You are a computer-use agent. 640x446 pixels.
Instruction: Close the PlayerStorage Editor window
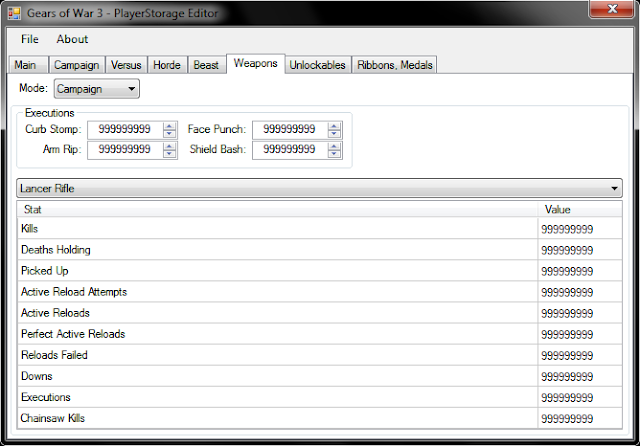(x=611, y=9)
